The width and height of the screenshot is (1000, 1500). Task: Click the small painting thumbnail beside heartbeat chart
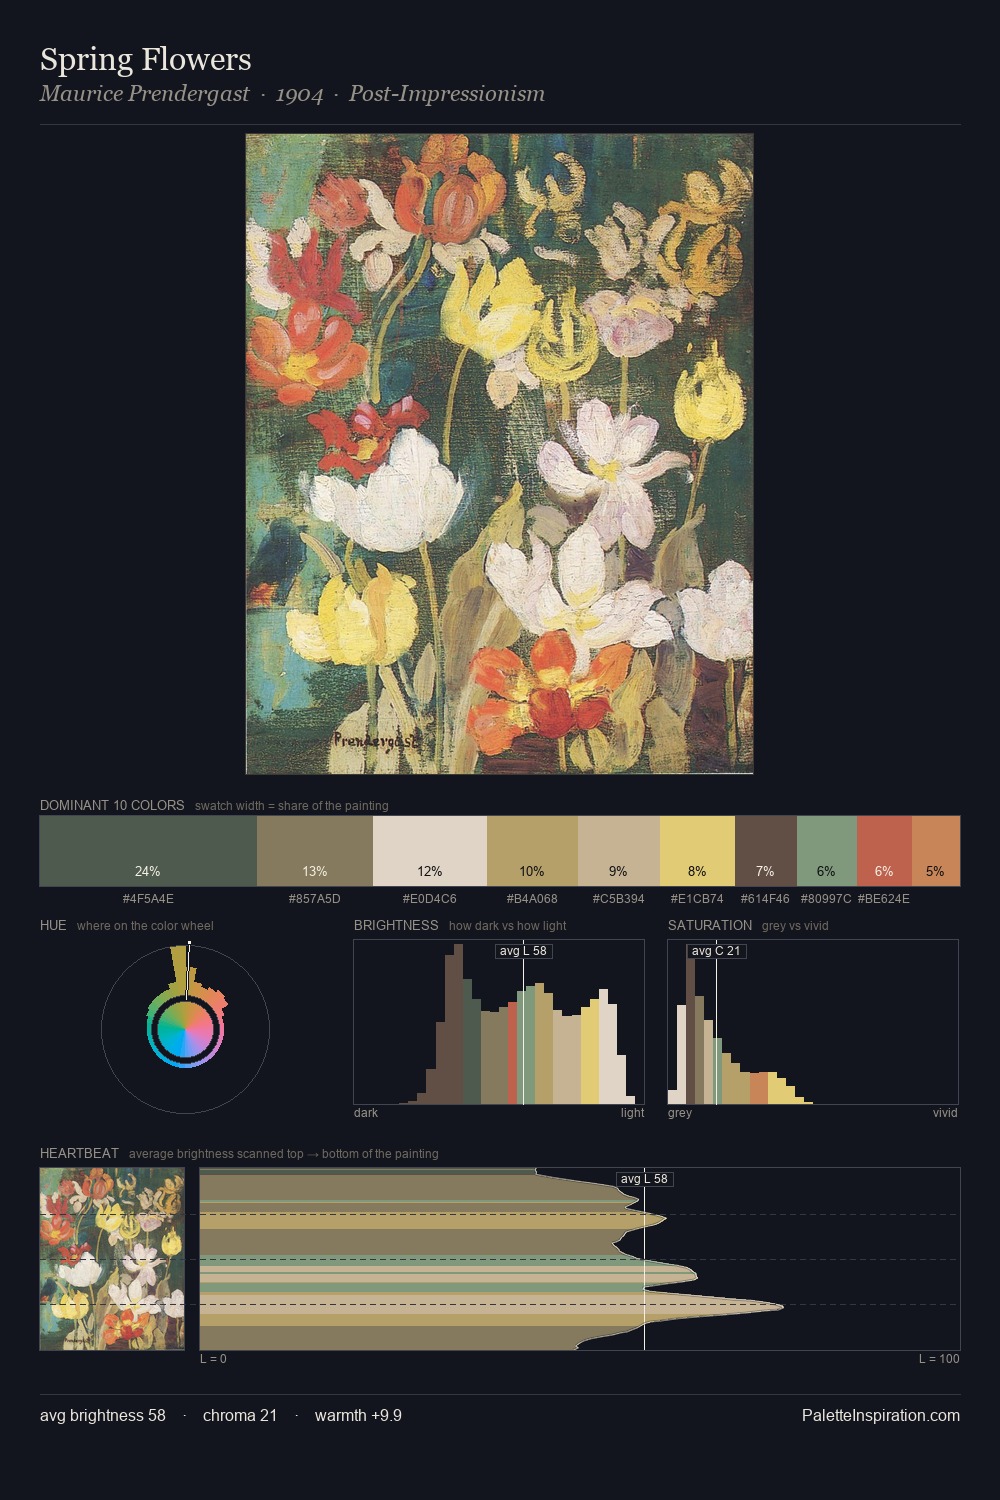coord(112,1259)
